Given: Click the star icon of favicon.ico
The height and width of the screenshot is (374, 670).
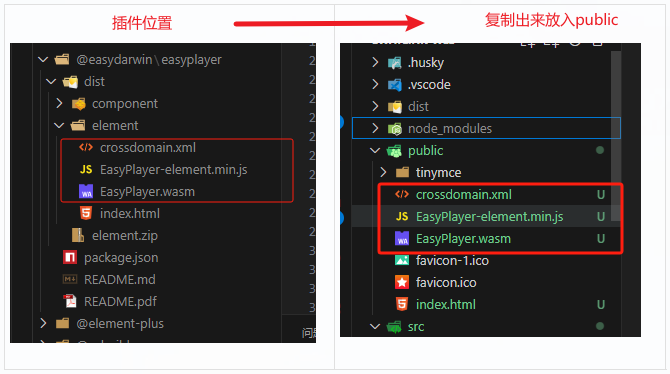Looking at the screenshot, I should [x=402, y=282].
